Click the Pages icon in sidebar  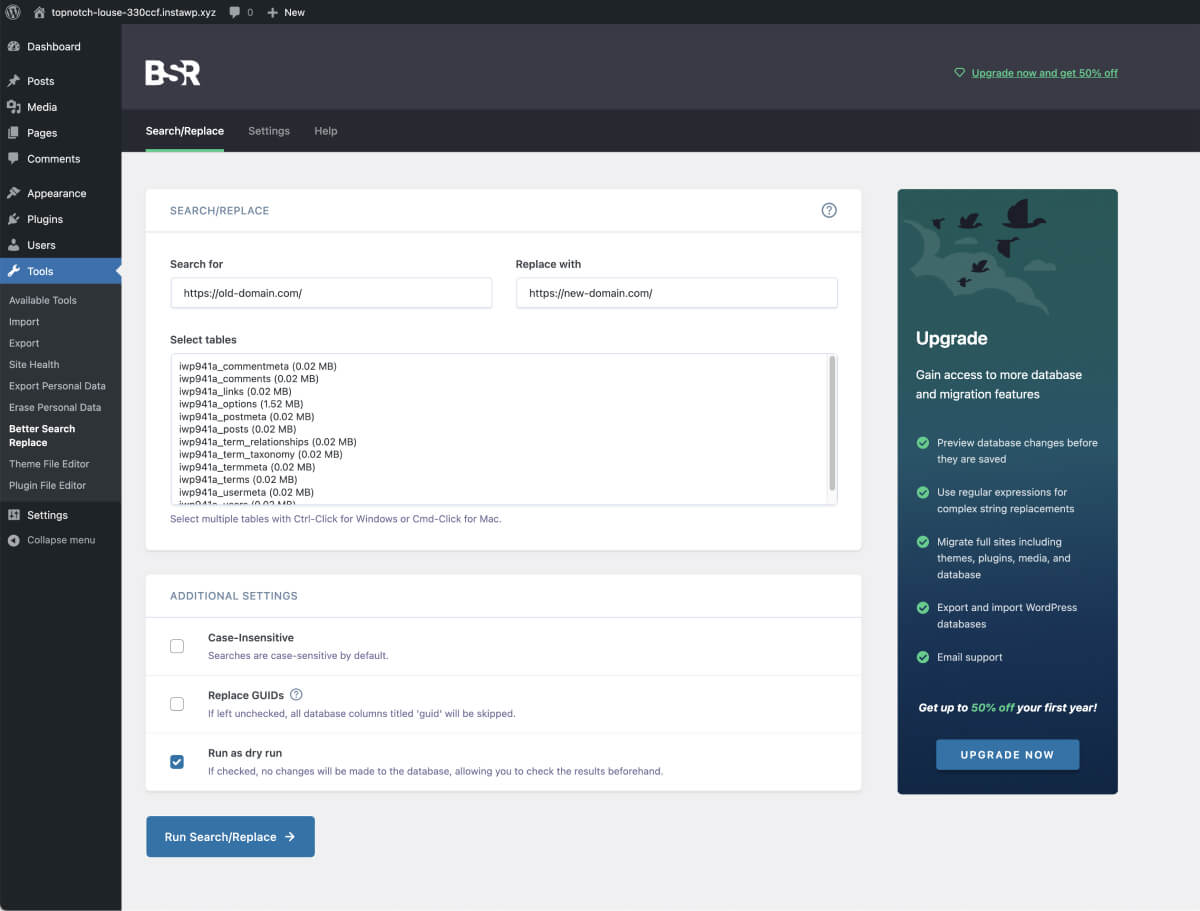coord(13,133)
